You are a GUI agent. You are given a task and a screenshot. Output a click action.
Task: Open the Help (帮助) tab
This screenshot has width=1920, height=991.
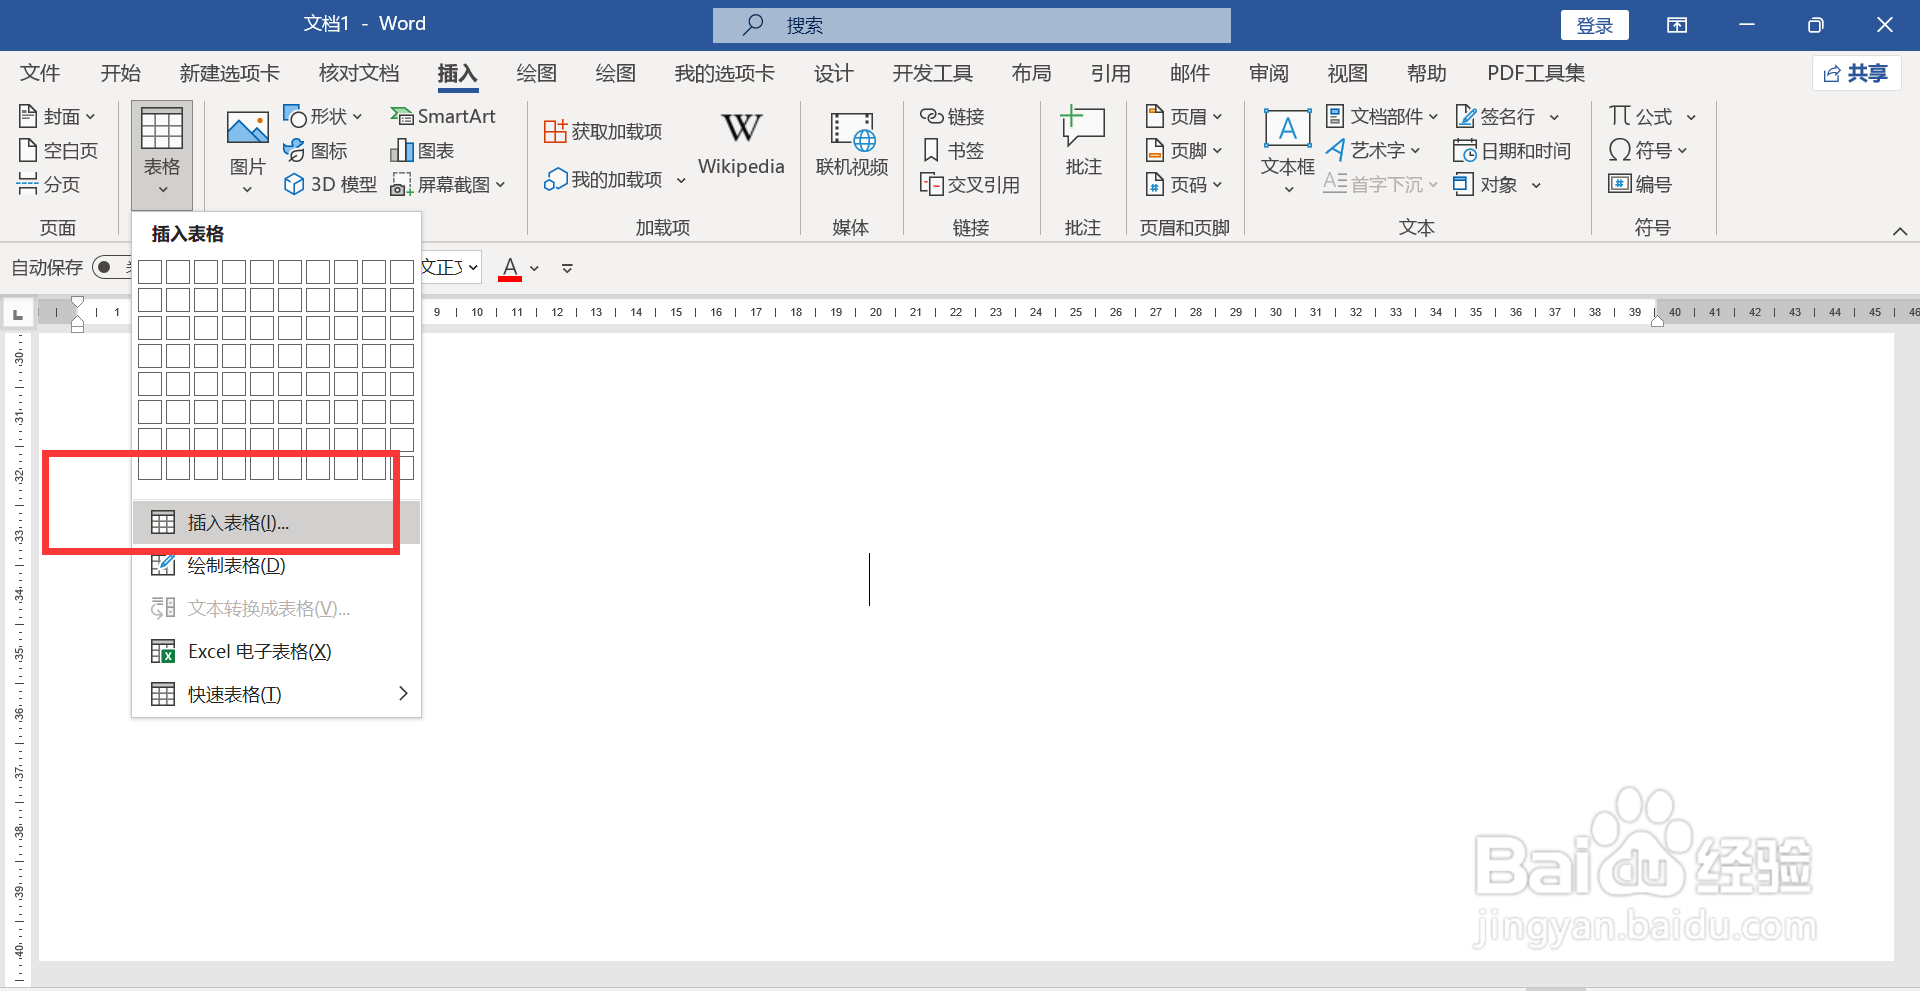point(1426,73)
